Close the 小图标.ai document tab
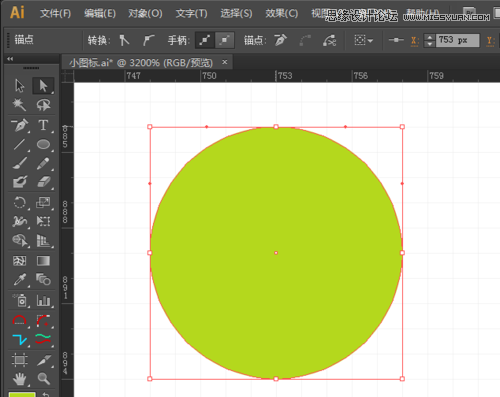Viewport: 500px width, 397px height. click(225, 62)
